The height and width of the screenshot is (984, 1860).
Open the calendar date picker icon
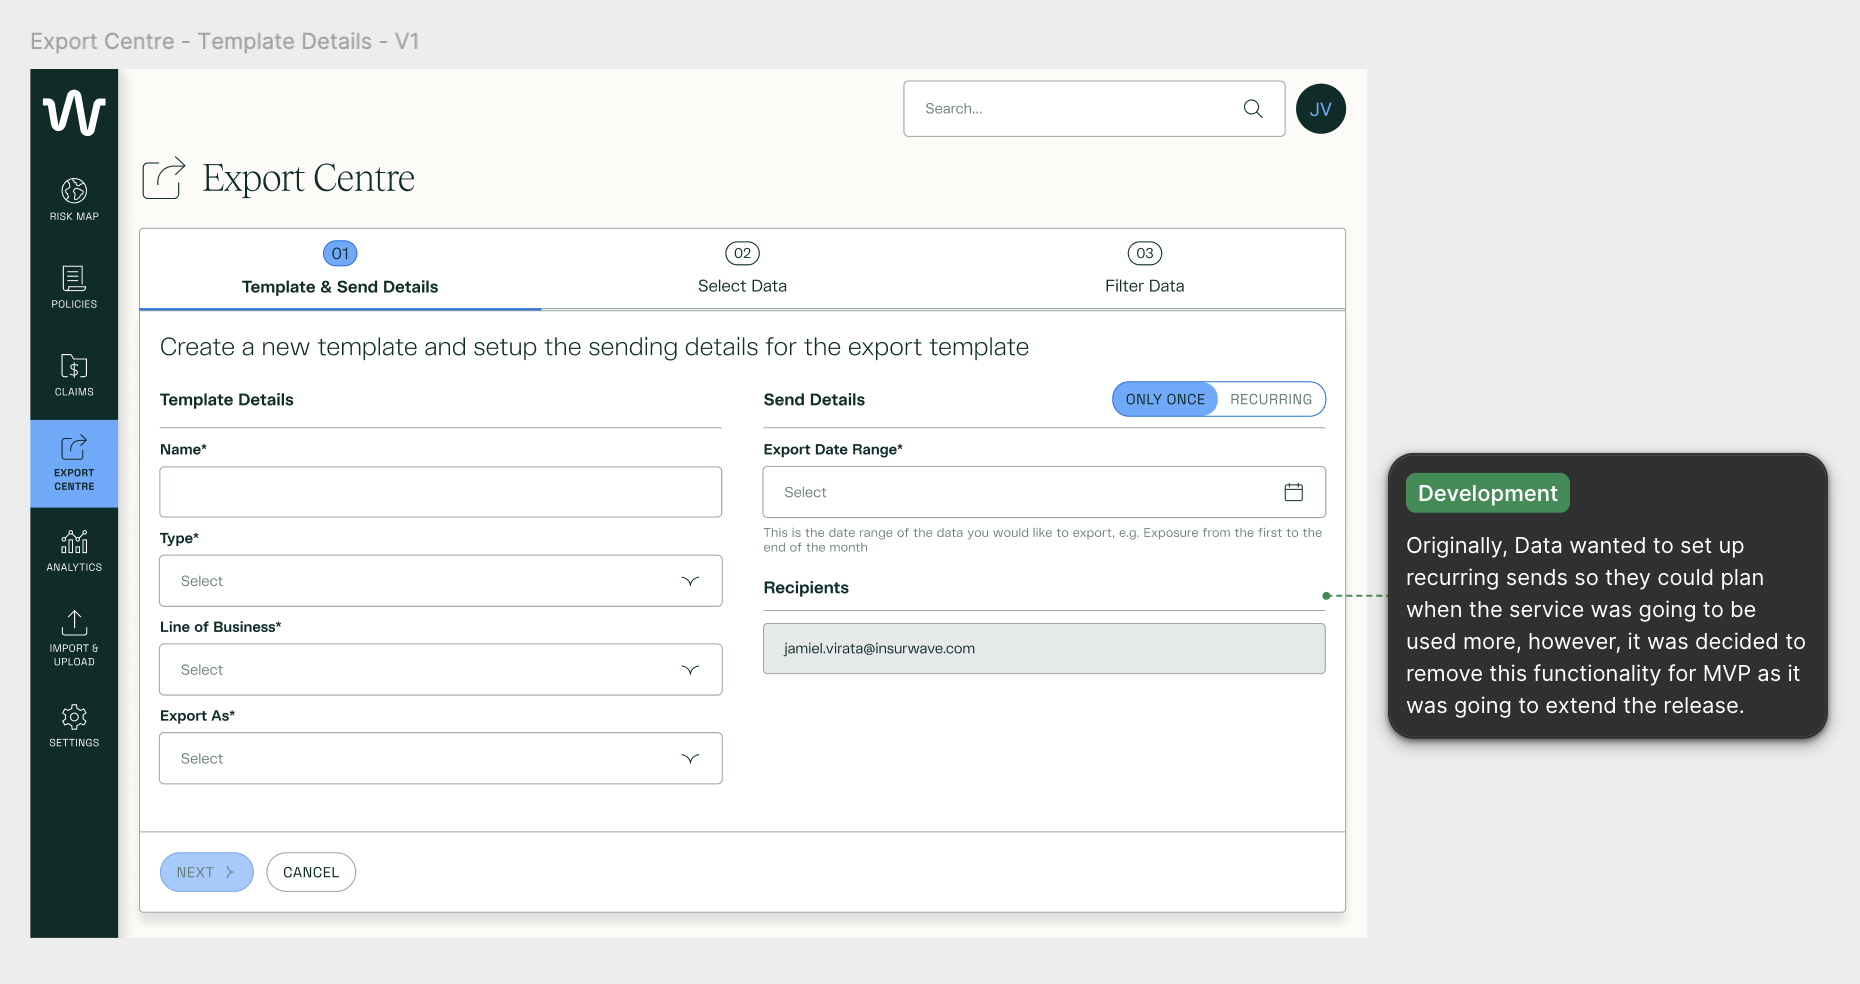pos(1294,492)
